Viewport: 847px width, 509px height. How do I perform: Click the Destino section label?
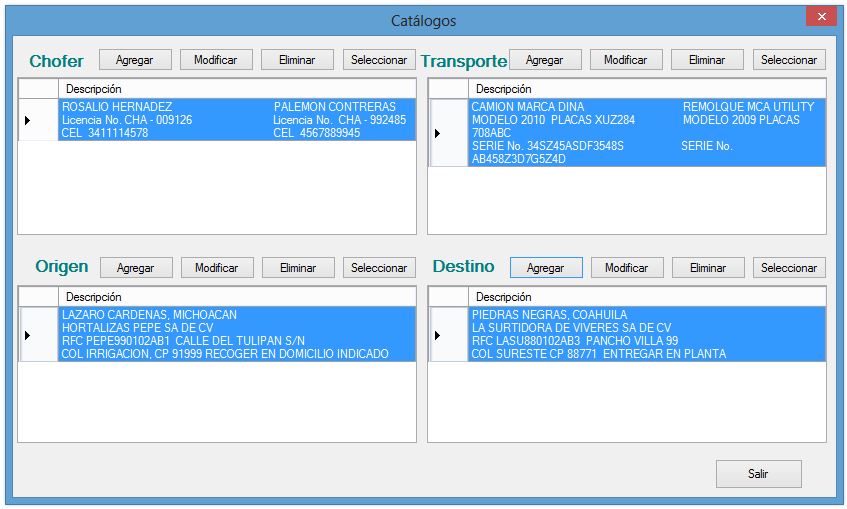463,266
